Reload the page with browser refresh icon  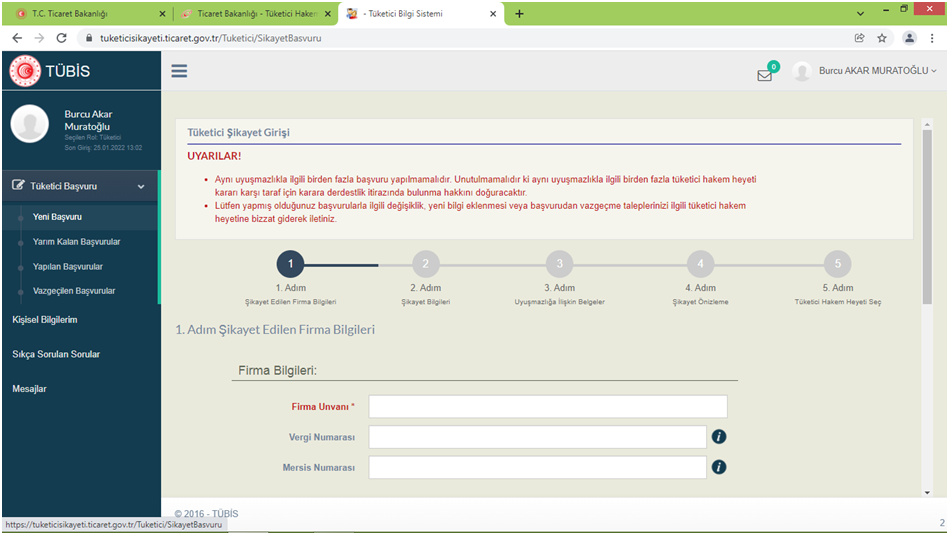click(x=61, y=38)
